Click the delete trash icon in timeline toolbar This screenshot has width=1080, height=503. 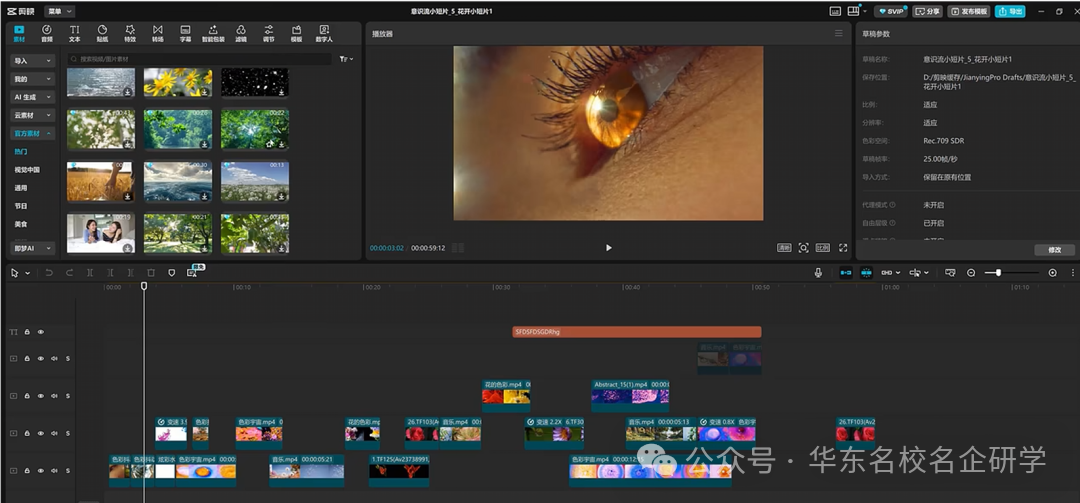click(x=151, y=272)
